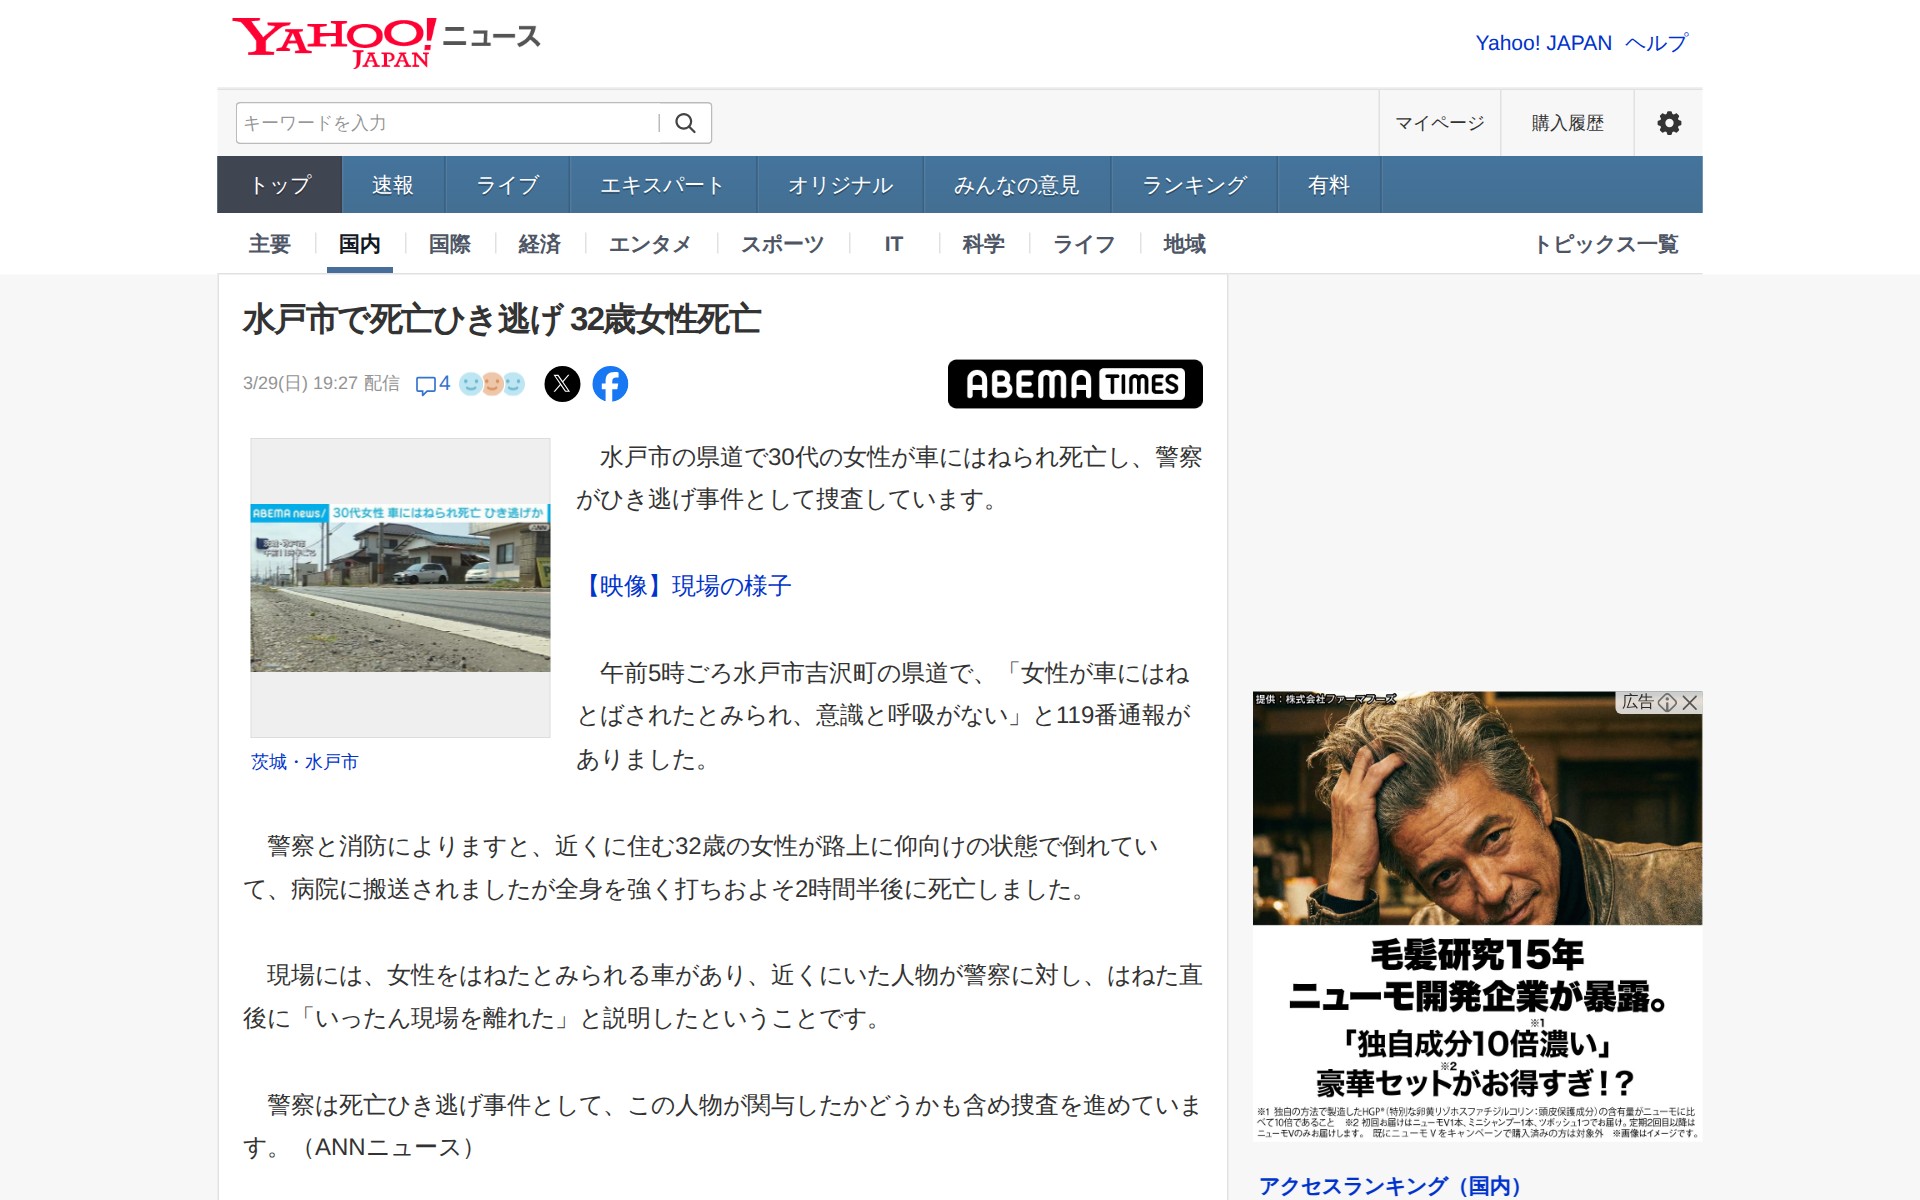Click the accident scene photo thumbnail
Screen dimensions: 1920x1200
pyautogui.click(x=399, y=588)
